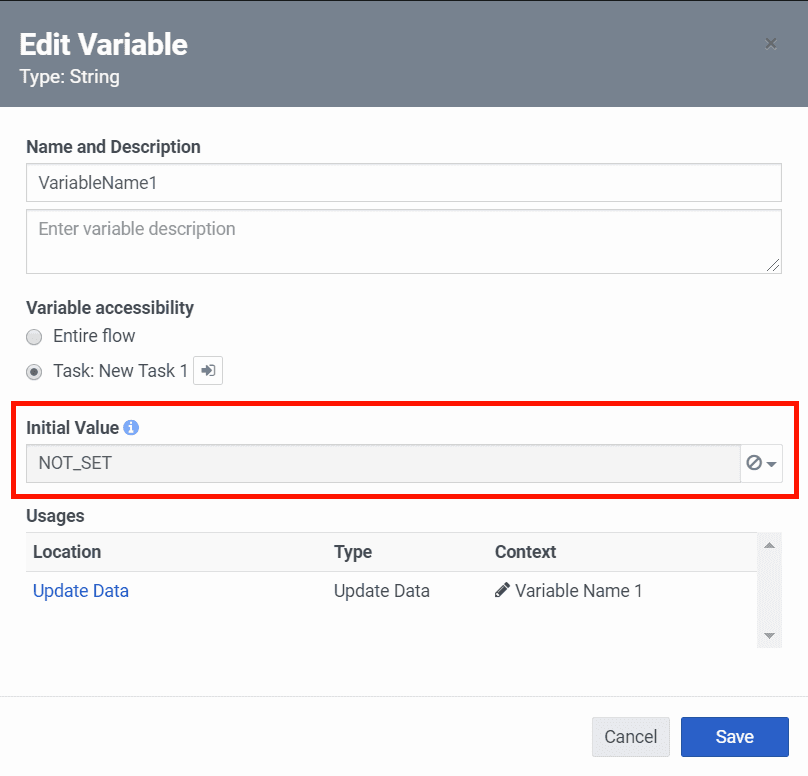
Task: Click the resize grip on the description box
Action: tap(774, 266)
